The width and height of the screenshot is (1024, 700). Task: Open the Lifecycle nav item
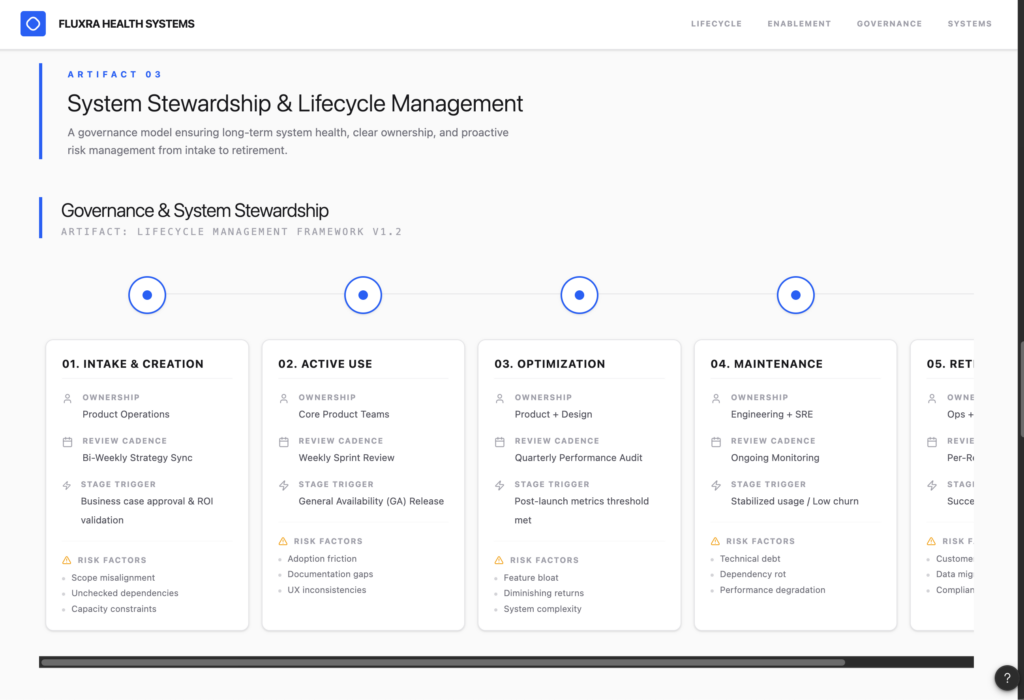click(x=716, y=24)
